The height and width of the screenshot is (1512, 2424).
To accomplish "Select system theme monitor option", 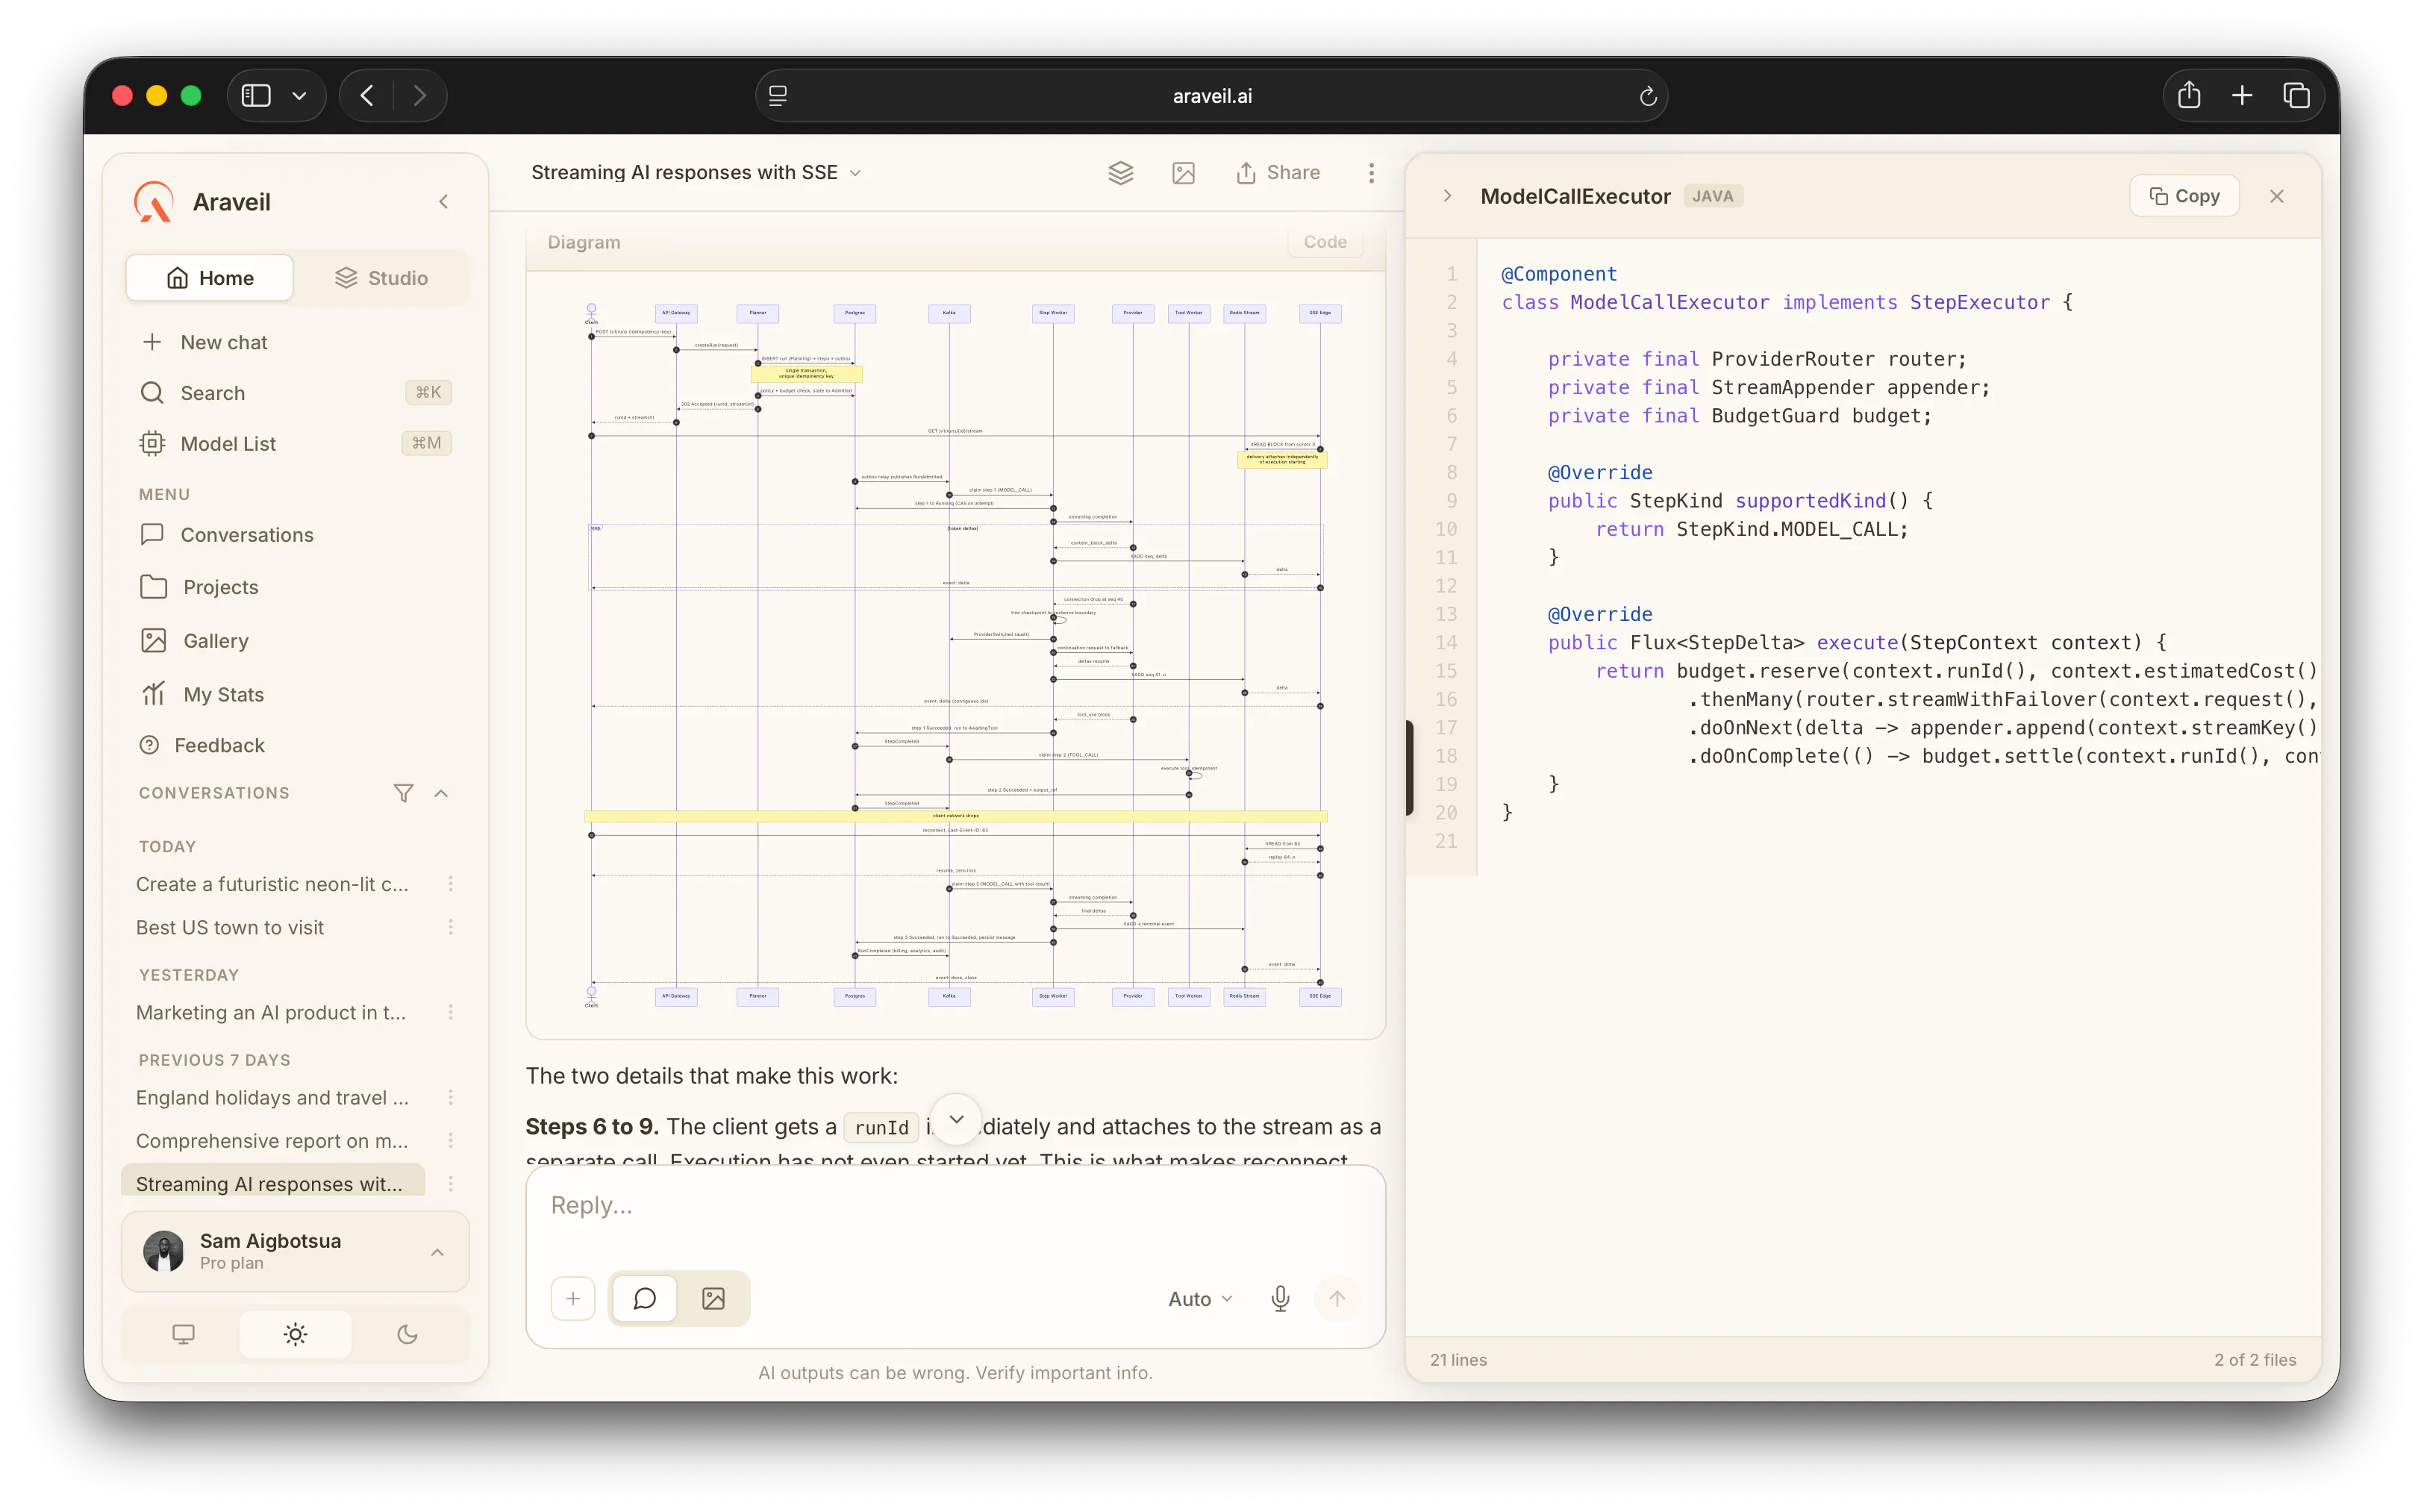I will coord(183,1334).
